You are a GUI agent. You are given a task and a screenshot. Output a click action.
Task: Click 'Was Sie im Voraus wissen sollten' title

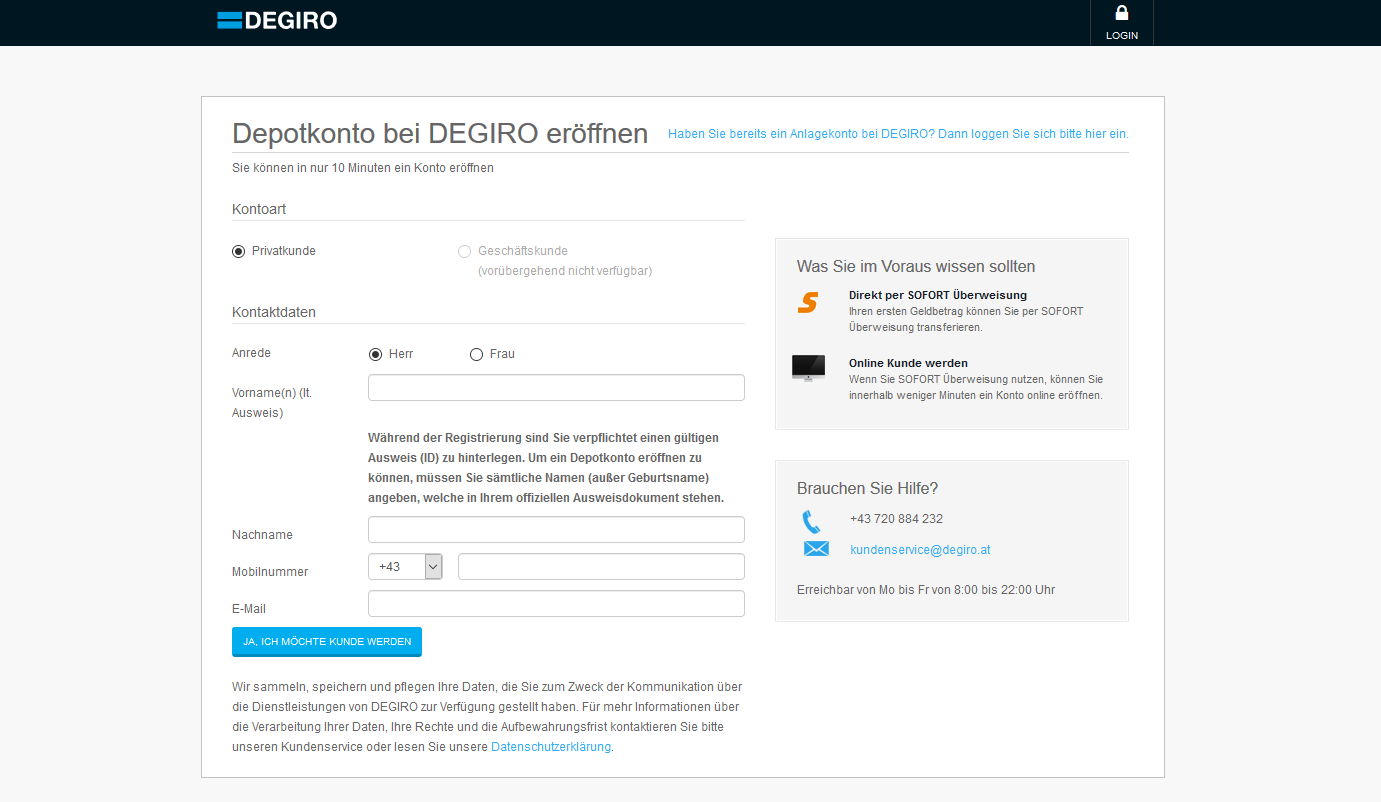pyautogui.click(x=916, y=267)
